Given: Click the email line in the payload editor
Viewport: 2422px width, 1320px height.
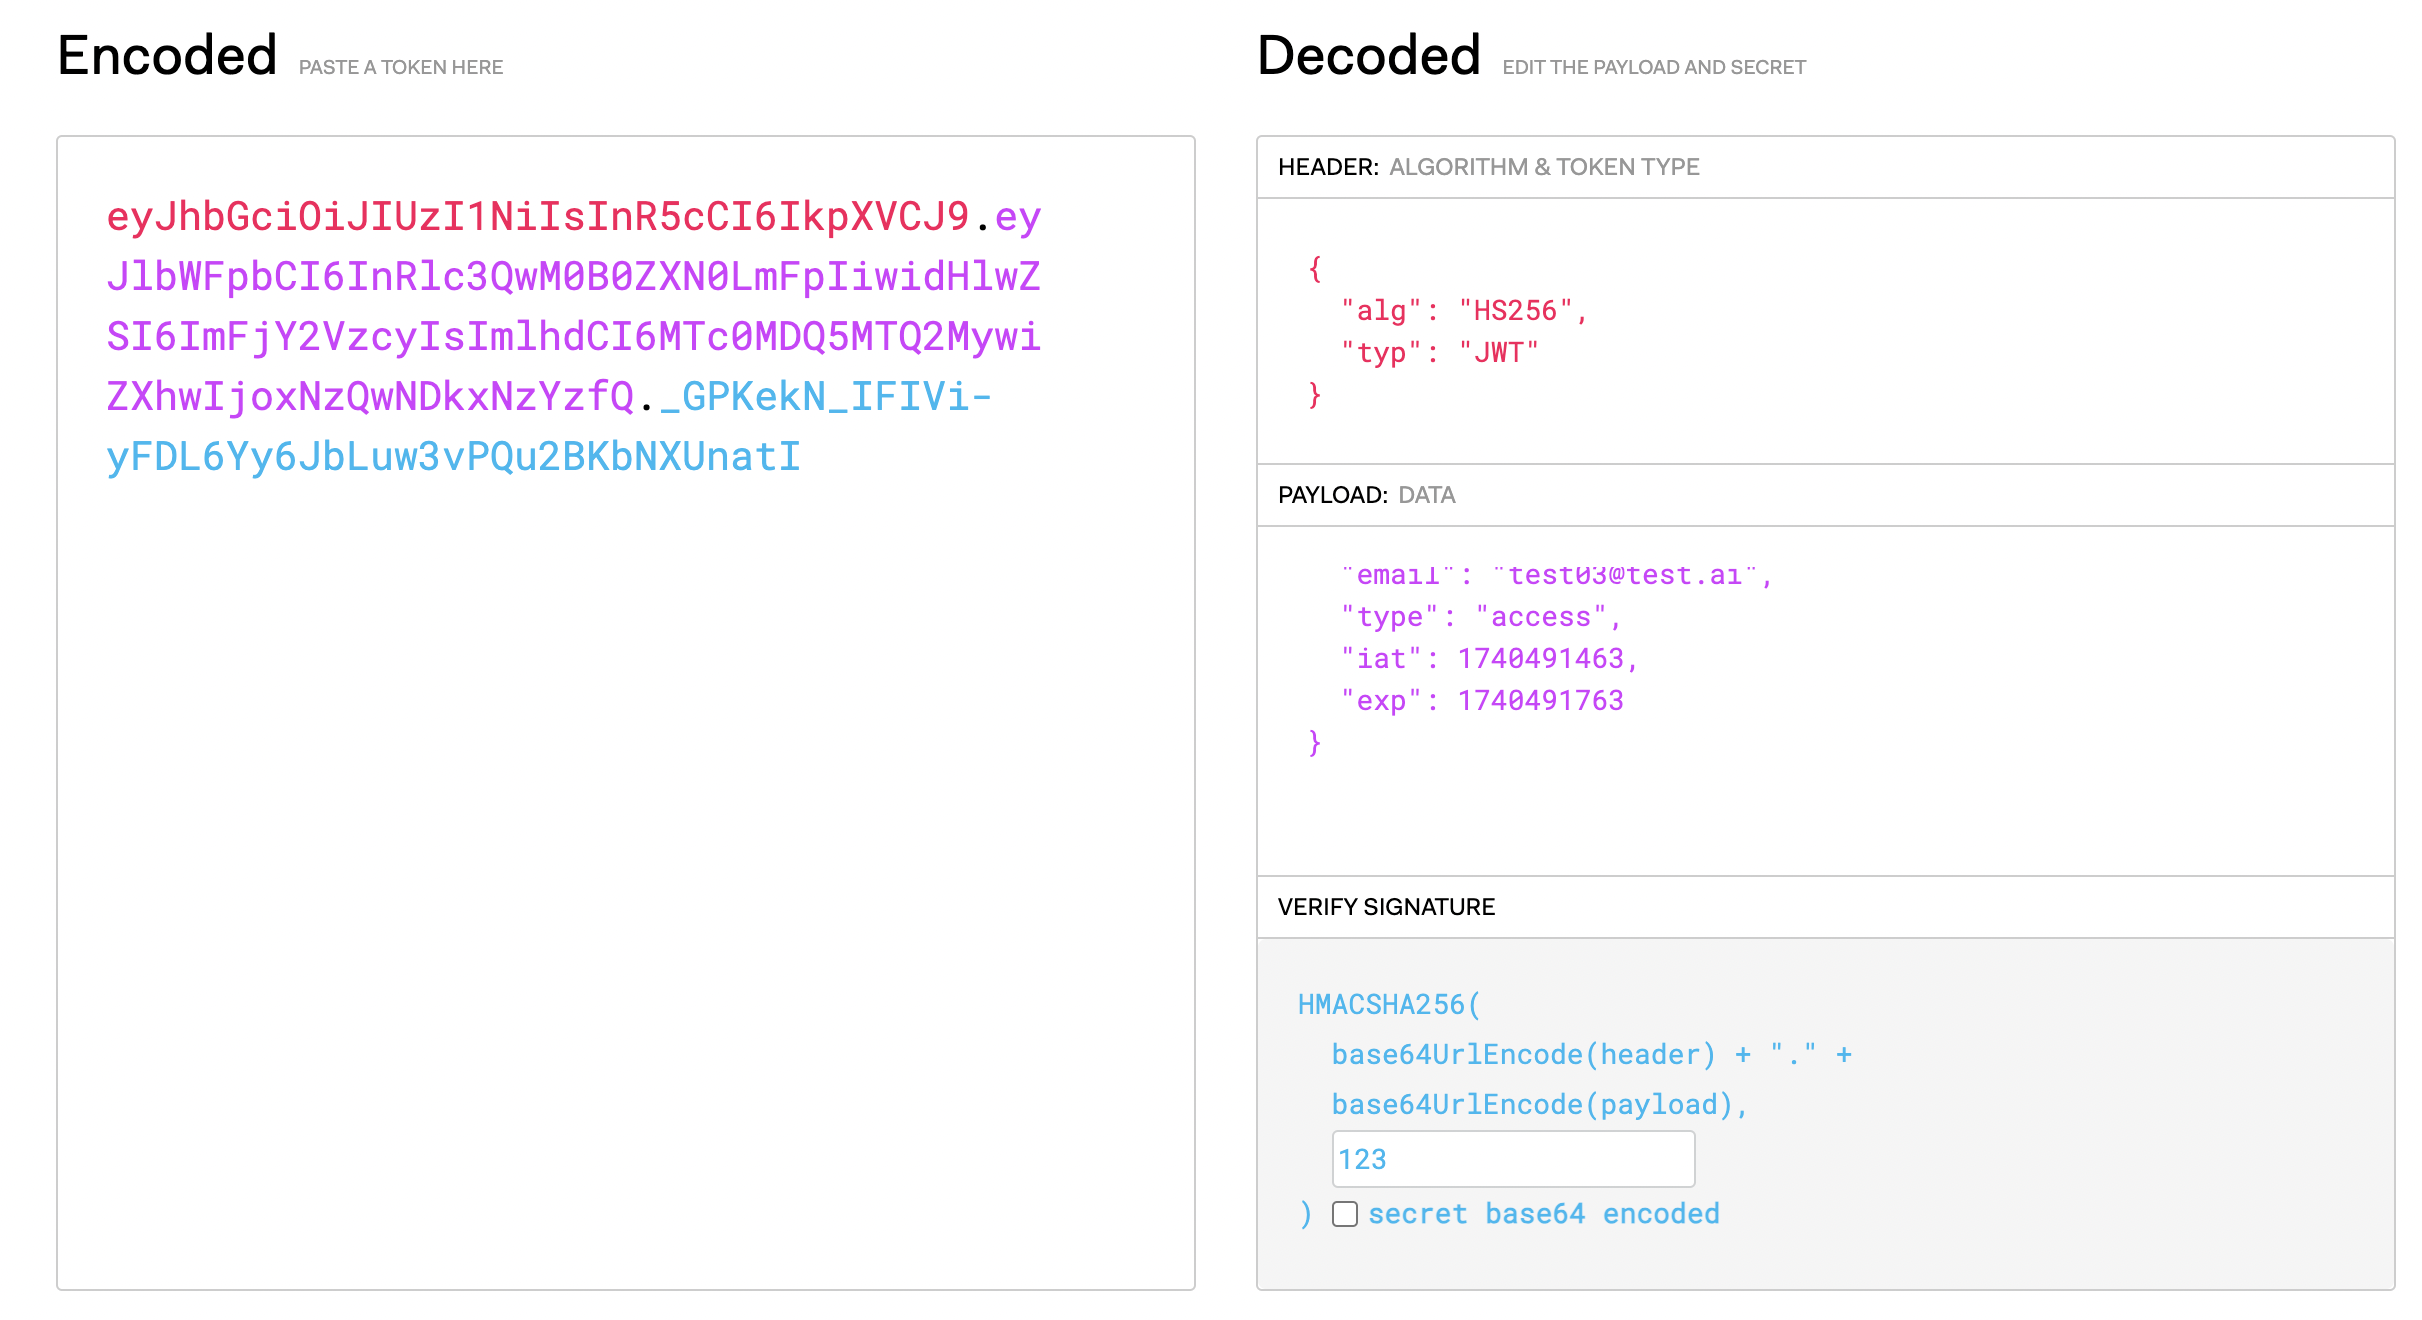Looking at the screenshot, I should (1555, 576).
